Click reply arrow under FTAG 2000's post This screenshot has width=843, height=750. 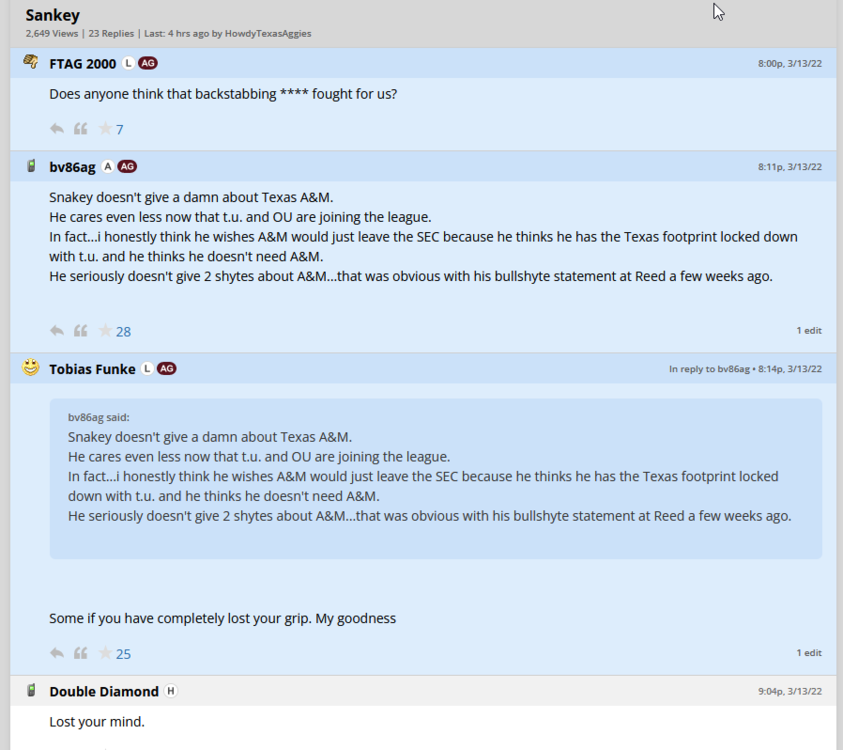(x=57, y=129)
